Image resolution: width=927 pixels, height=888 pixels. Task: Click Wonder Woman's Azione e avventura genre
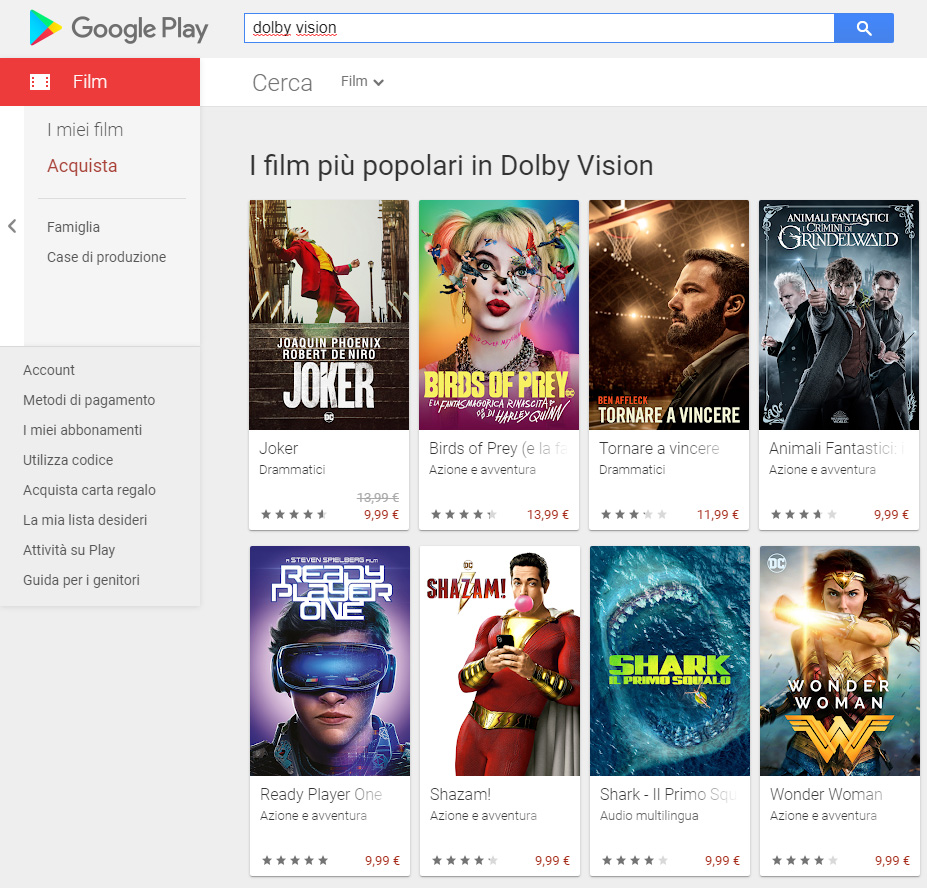pos(823,815)
